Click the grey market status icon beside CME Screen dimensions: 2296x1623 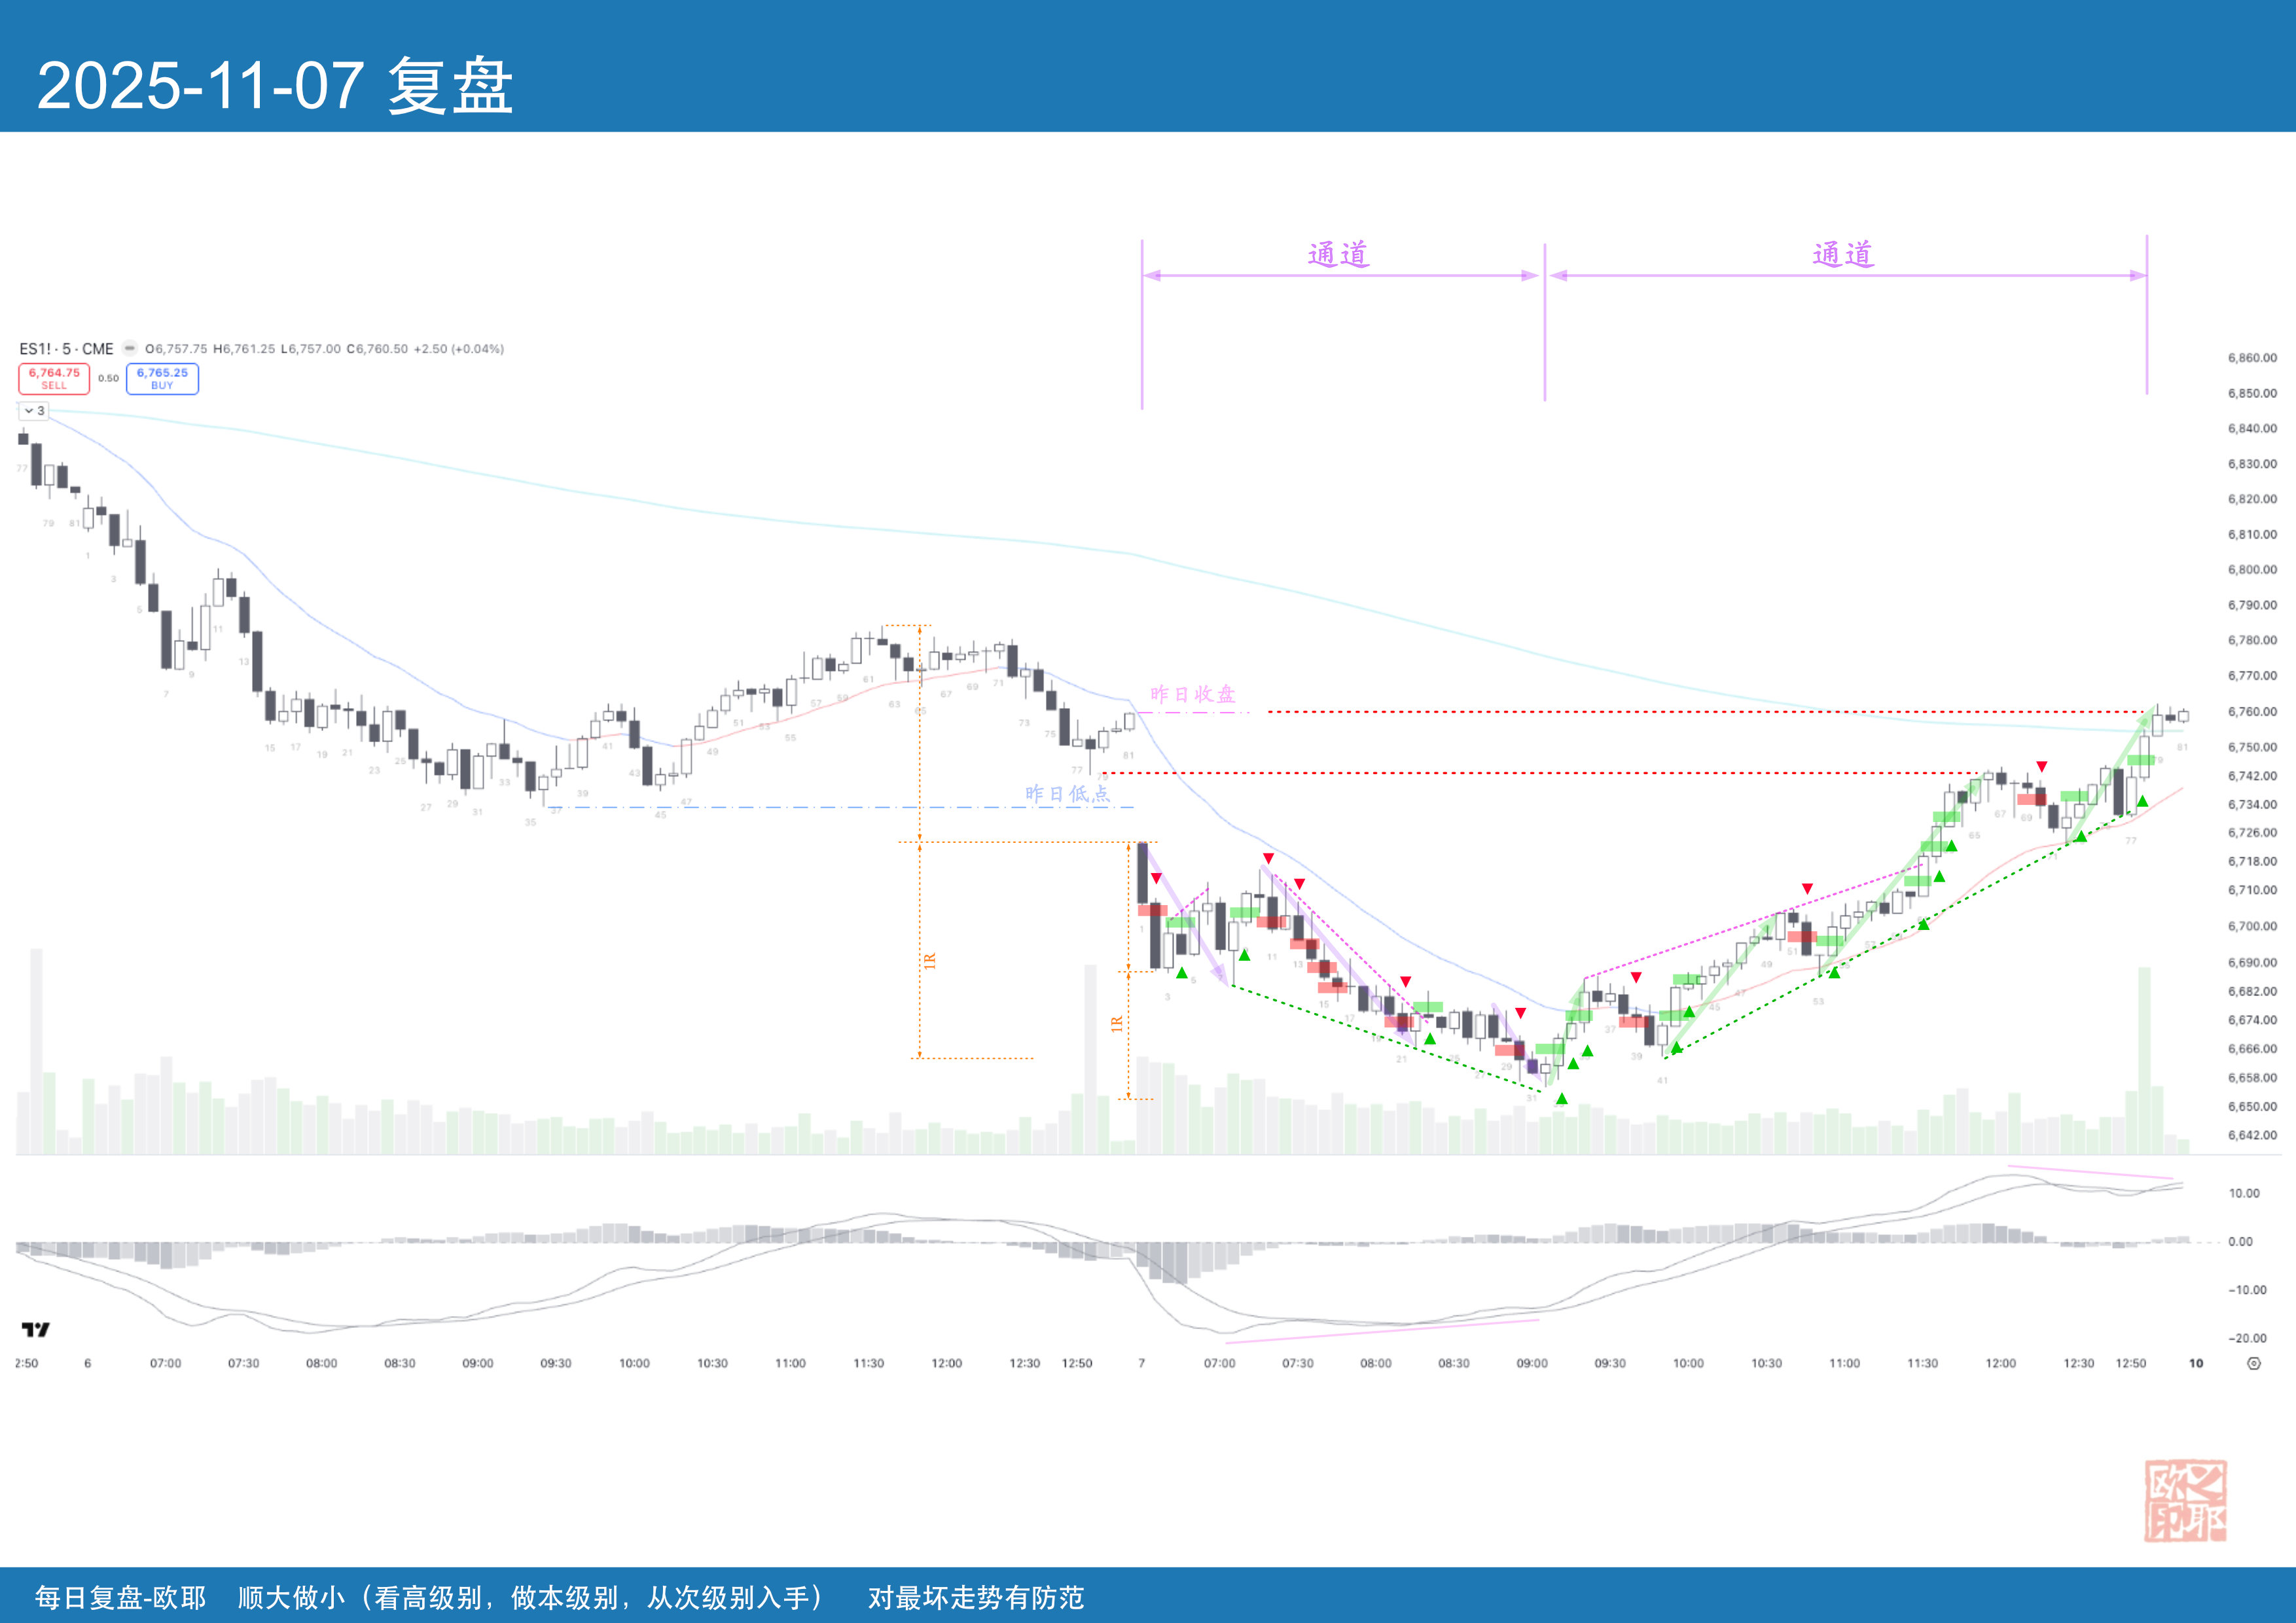click(130, 348)
